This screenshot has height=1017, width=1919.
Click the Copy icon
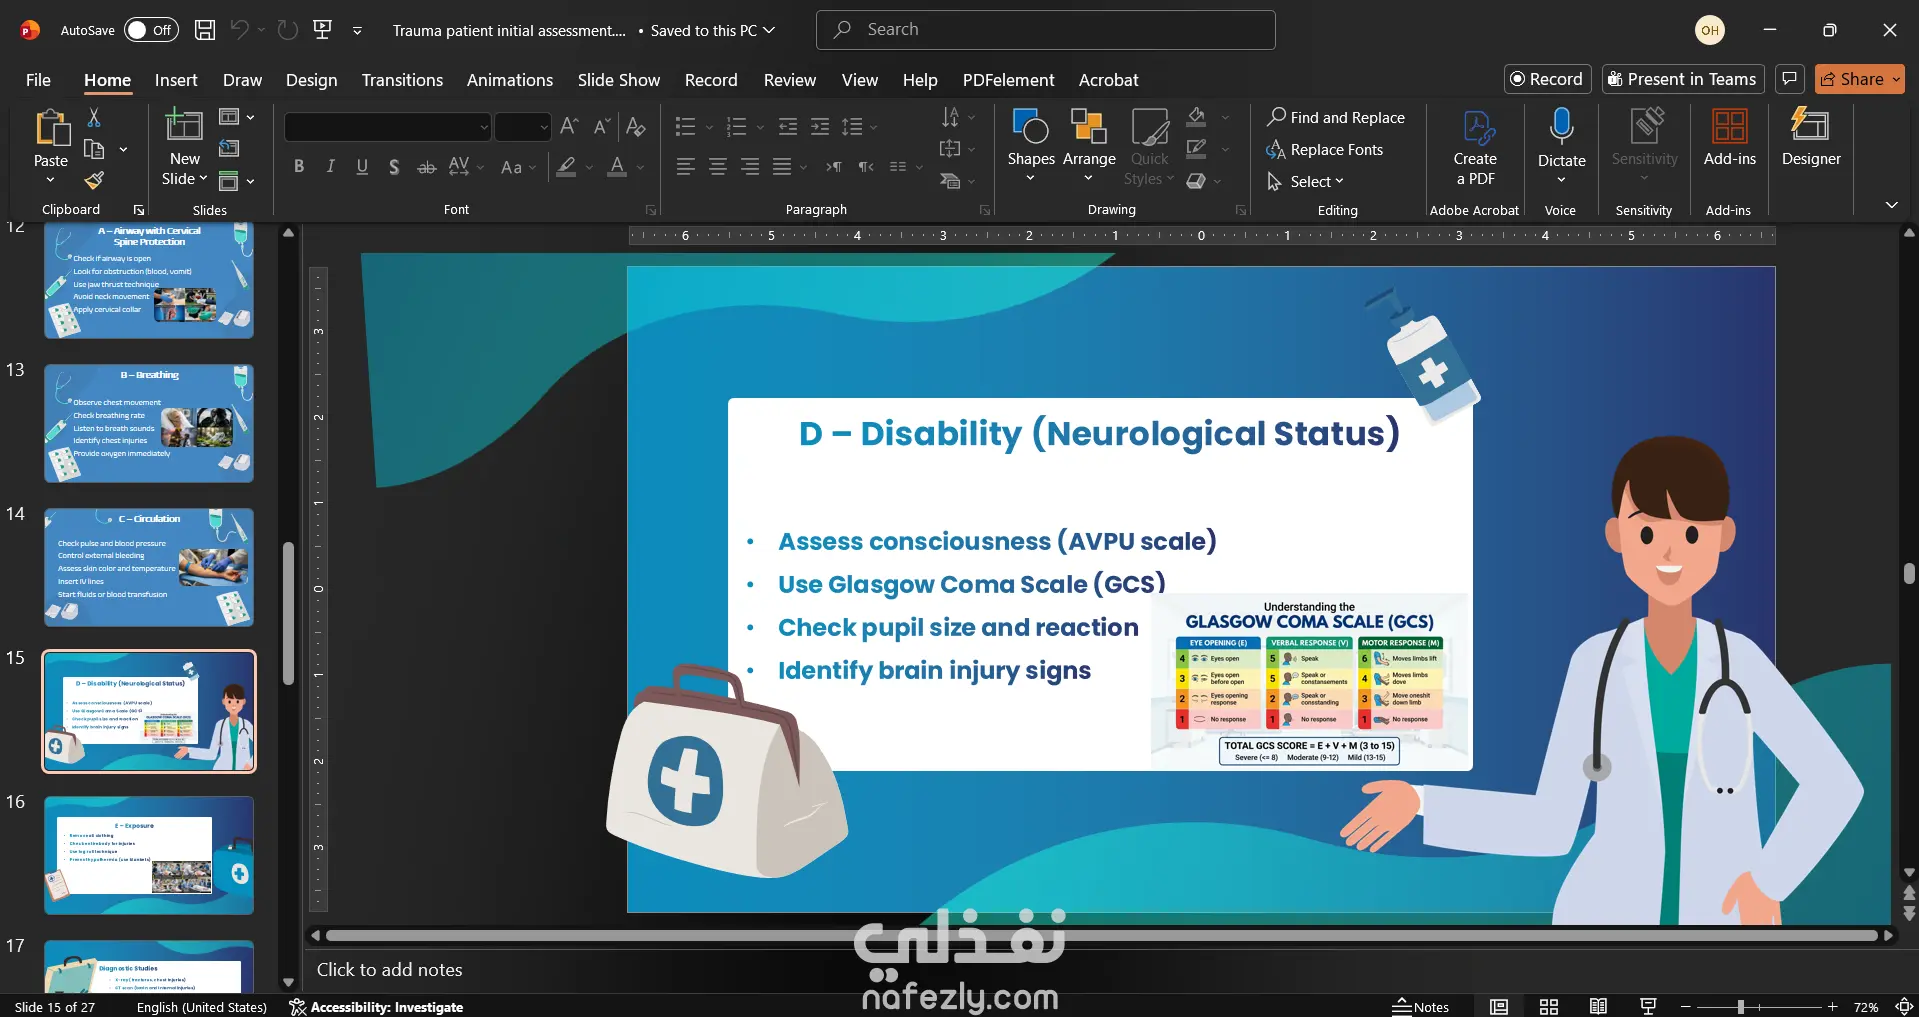94,149
